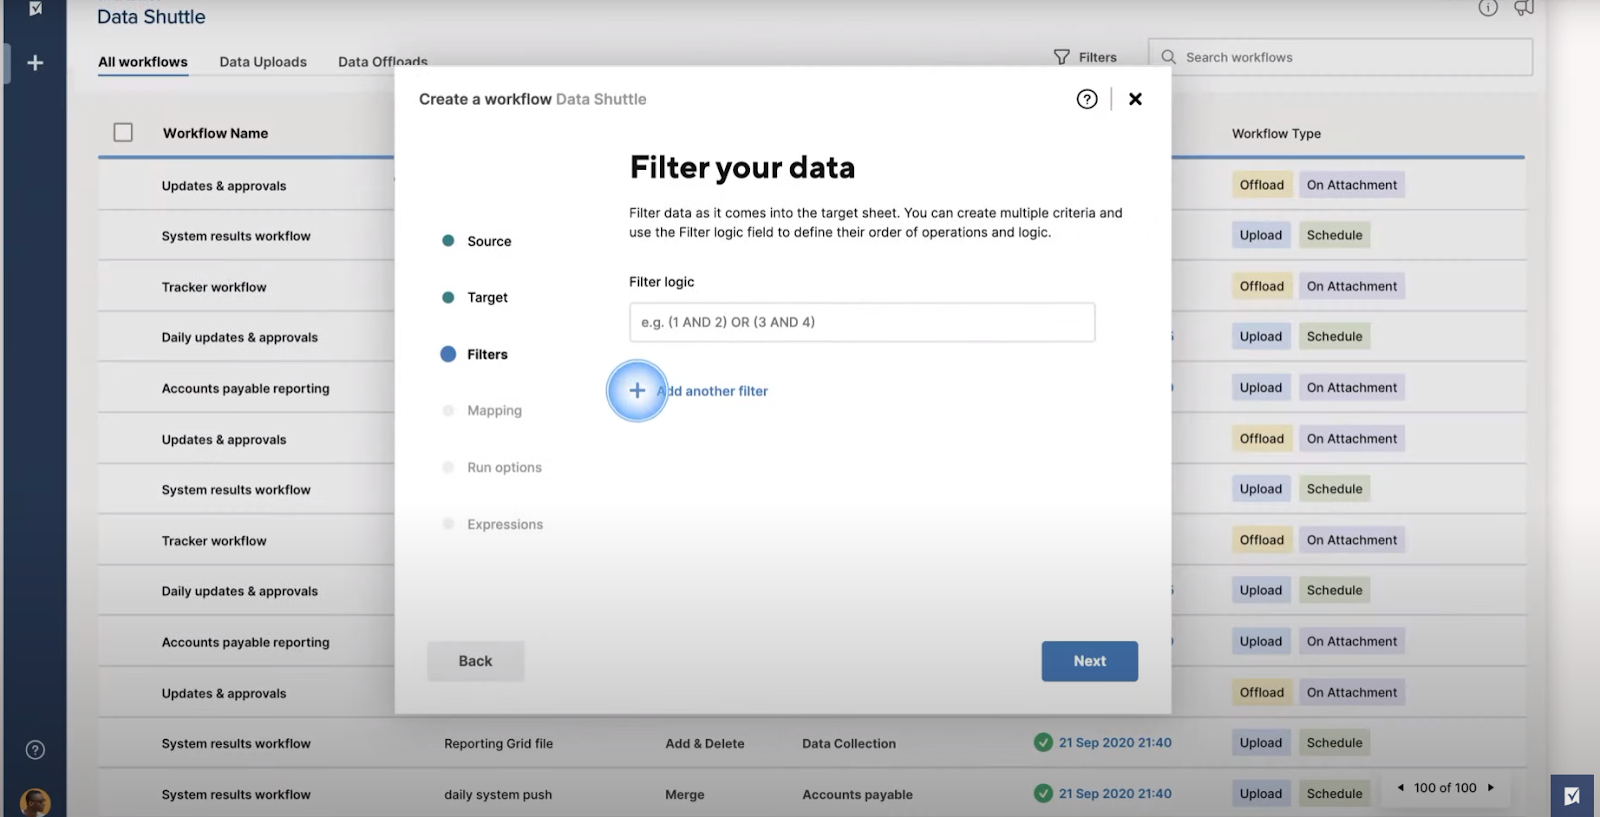Click 100 of 100 page indicator
This screenshot has width=1600, height=817.
tap(1445, 788)
